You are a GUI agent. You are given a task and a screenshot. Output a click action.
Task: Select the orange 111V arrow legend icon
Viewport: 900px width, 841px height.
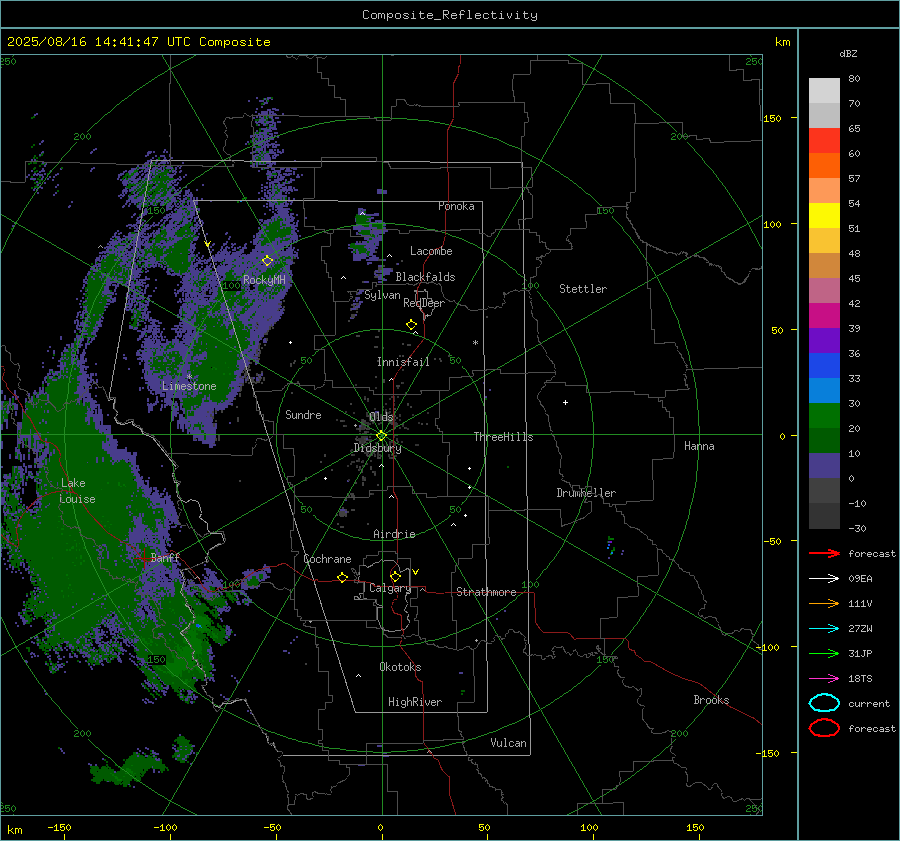tap(824, 603)
